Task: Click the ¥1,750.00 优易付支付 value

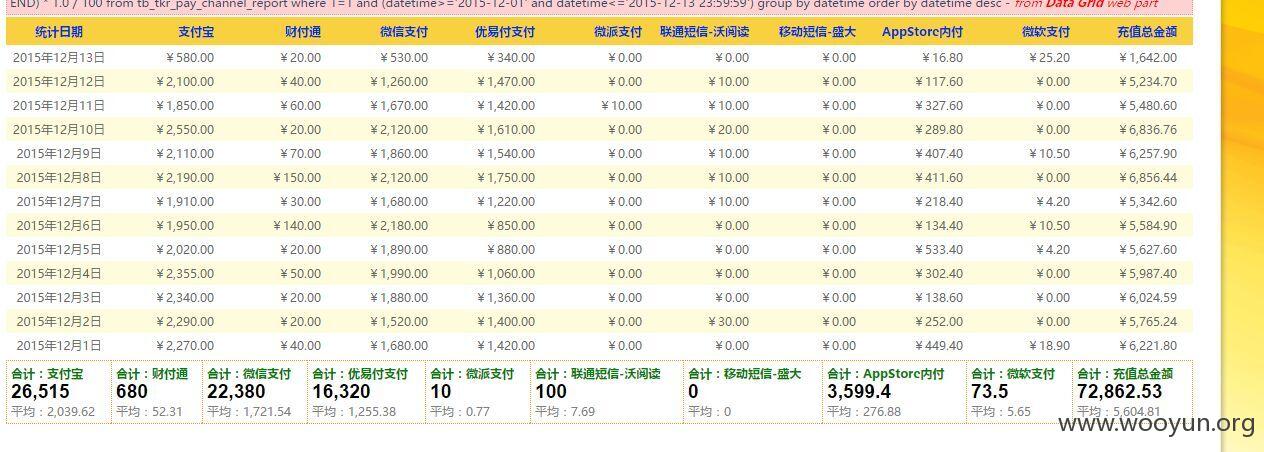Action: coord(504,178)
